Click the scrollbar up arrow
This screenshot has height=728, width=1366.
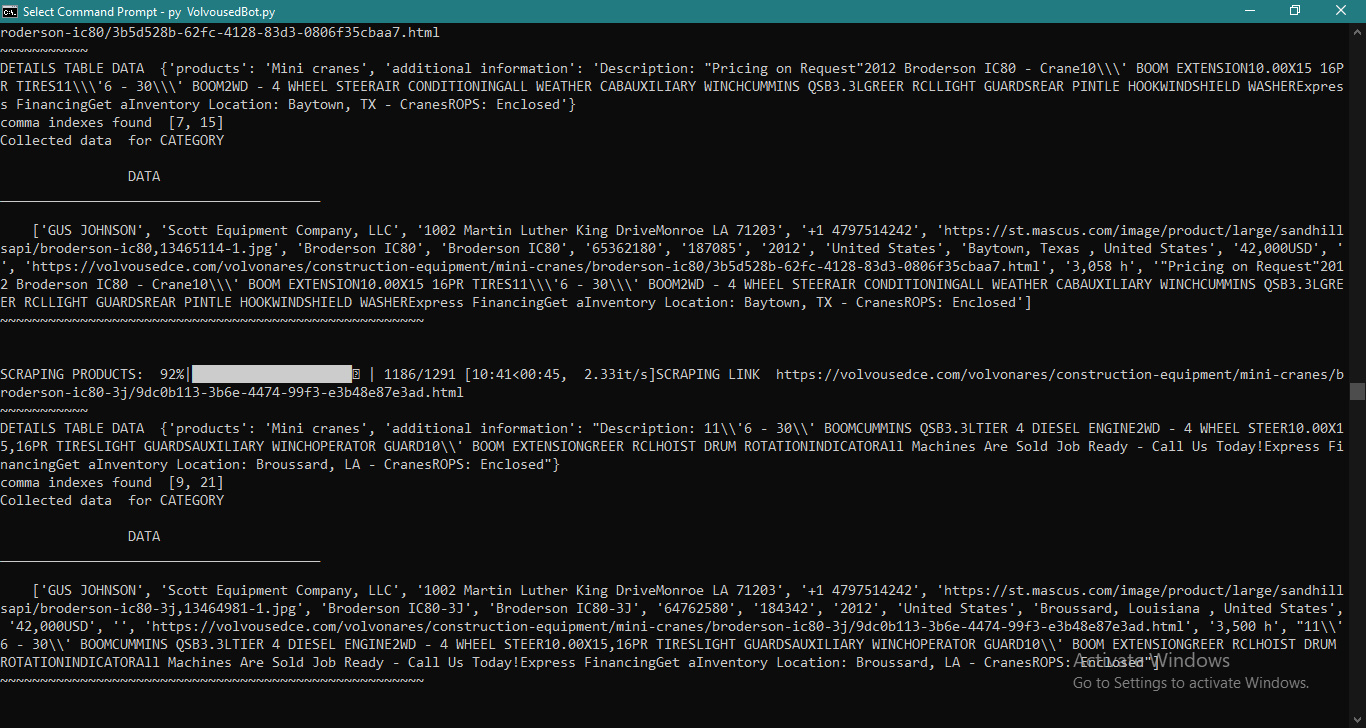click(1357, 31)
